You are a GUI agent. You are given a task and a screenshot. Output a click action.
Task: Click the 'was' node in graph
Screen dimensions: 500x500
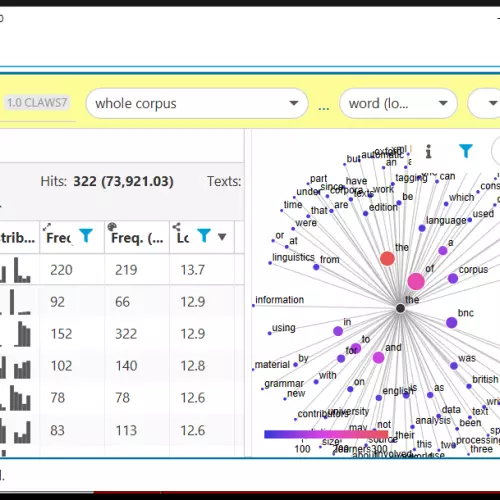tap(454, 366)
